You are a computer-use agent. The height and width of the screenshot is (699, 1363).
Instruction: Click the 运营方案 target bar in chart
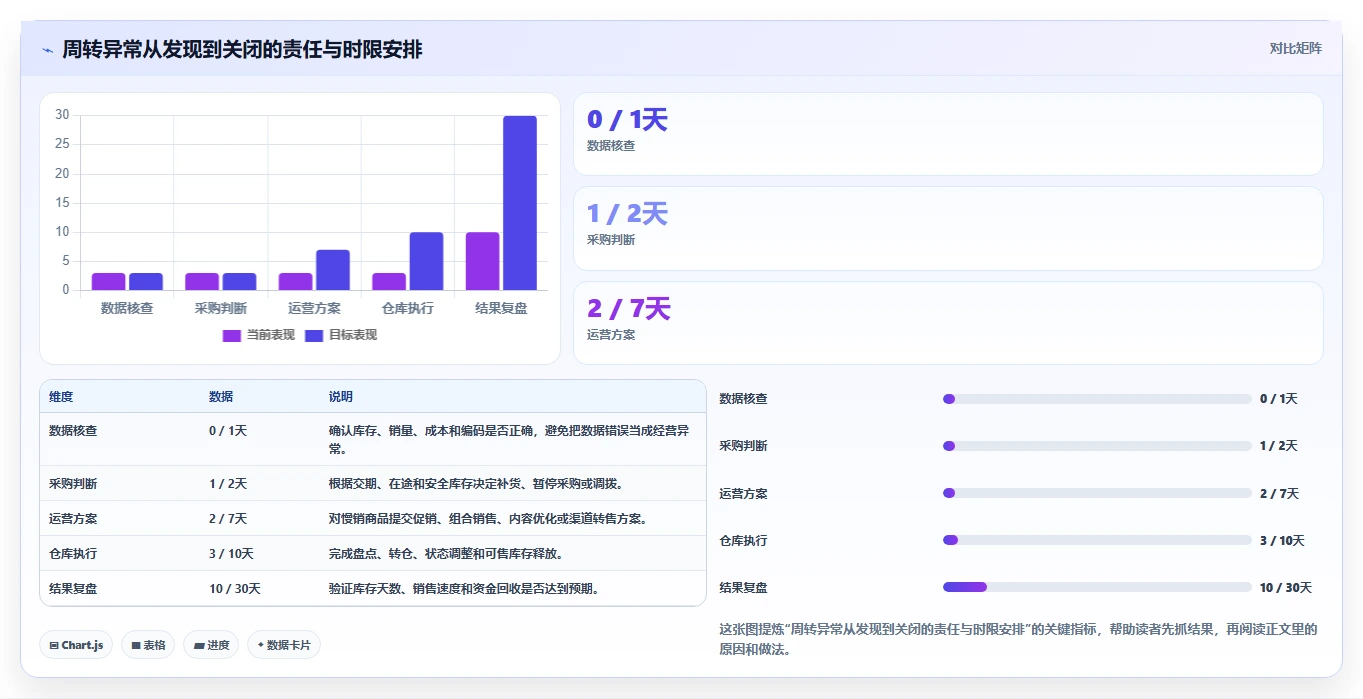(333, 270)
